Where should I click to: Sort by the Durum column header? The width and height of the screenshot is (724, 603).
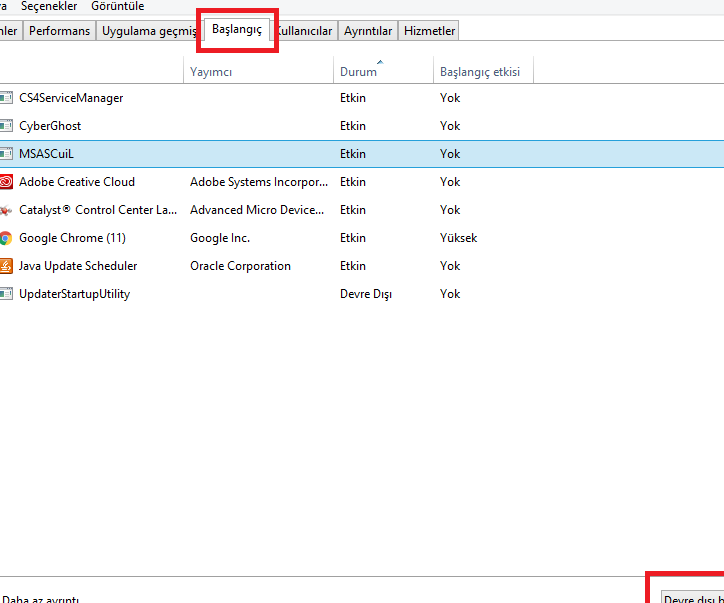click(x=383, y=70)
